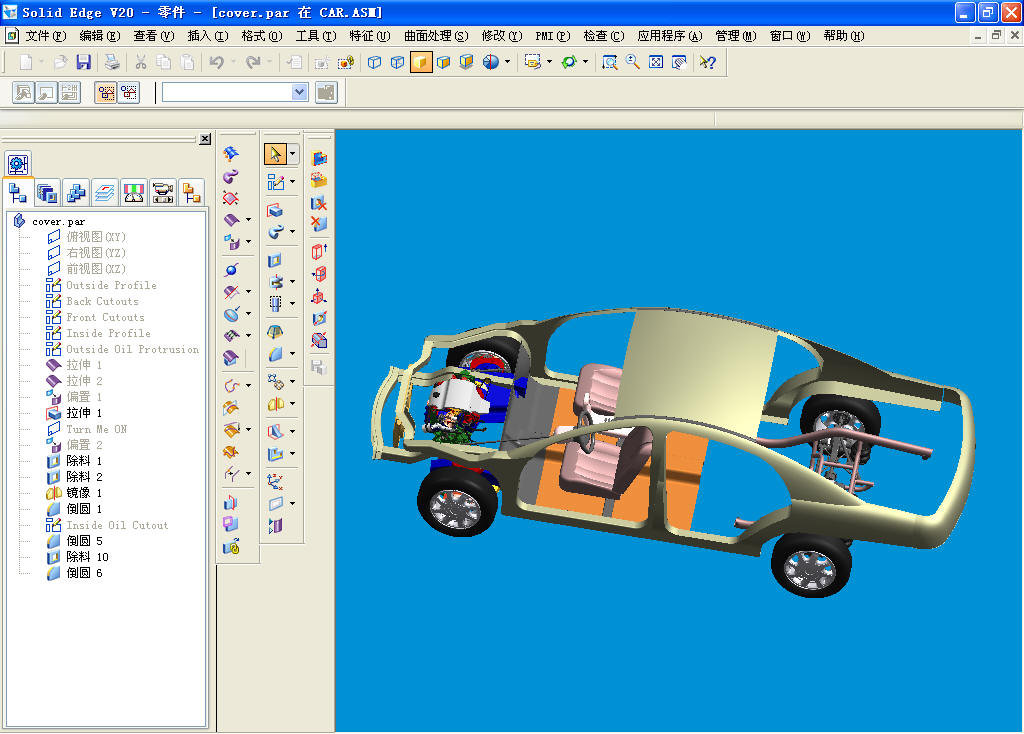Viewport: 1024px width, 734px height.
Task: Click the Print icon
Action: pos(112,62)
